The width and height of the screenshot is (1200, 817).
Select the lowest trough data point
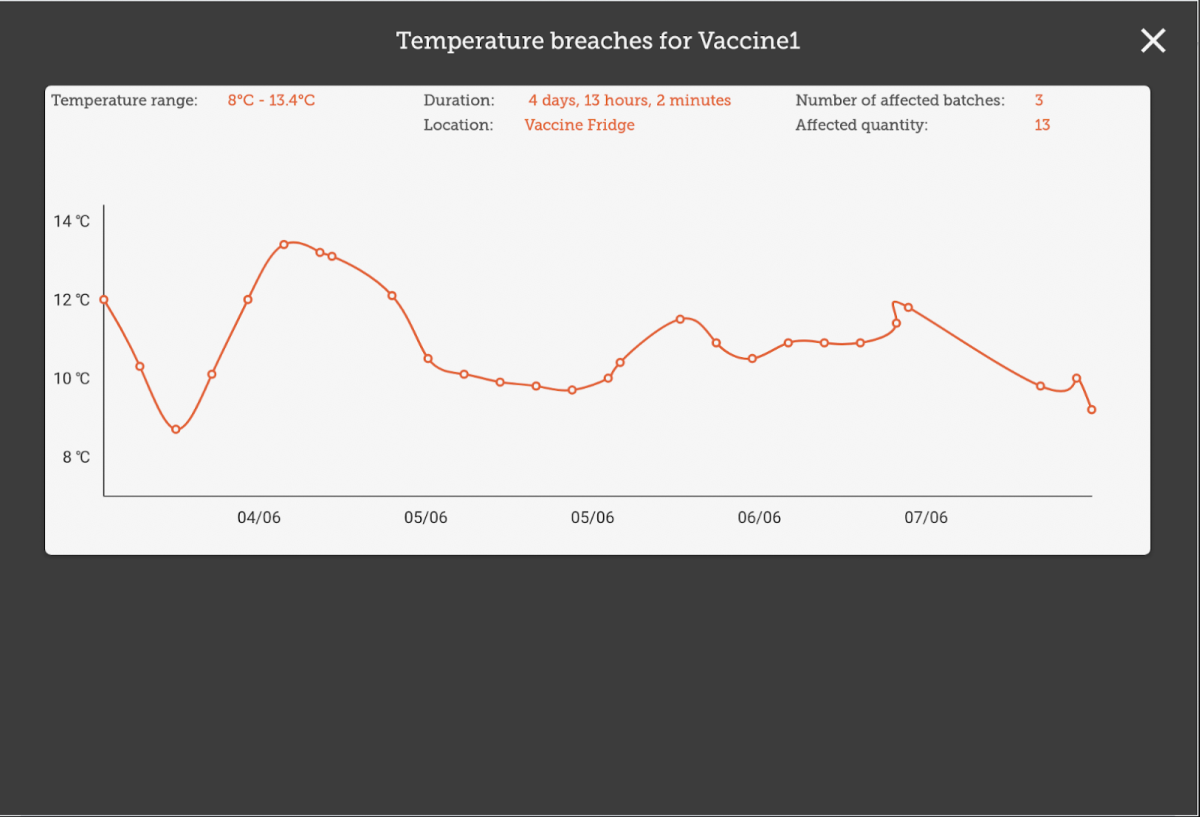(176, 429)
